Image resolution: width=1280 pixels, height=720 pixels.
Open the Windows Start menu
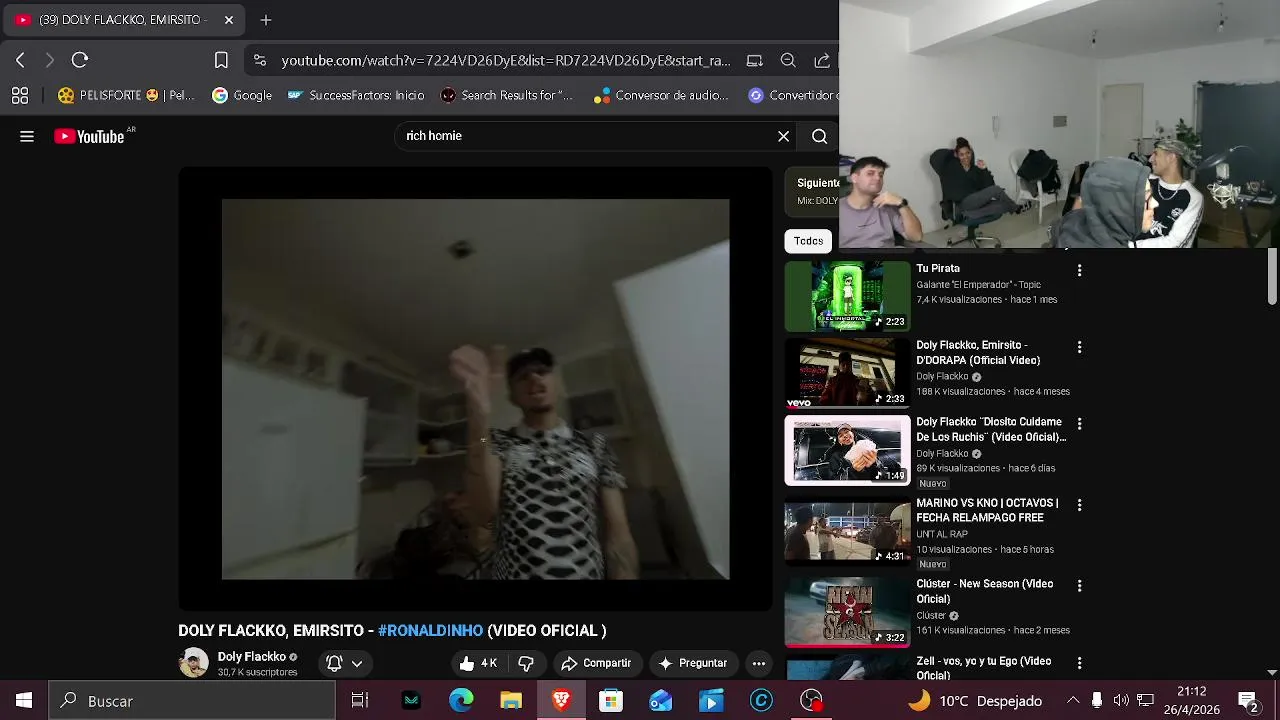(24, 700)
